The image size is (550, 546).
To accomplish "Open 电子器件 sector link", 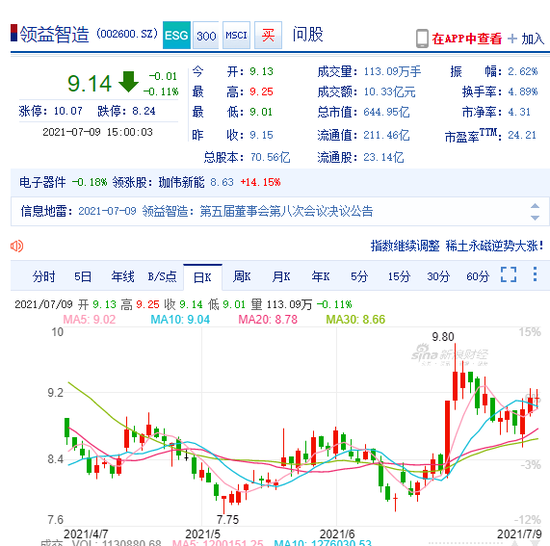I will click(x=42, y=182).
